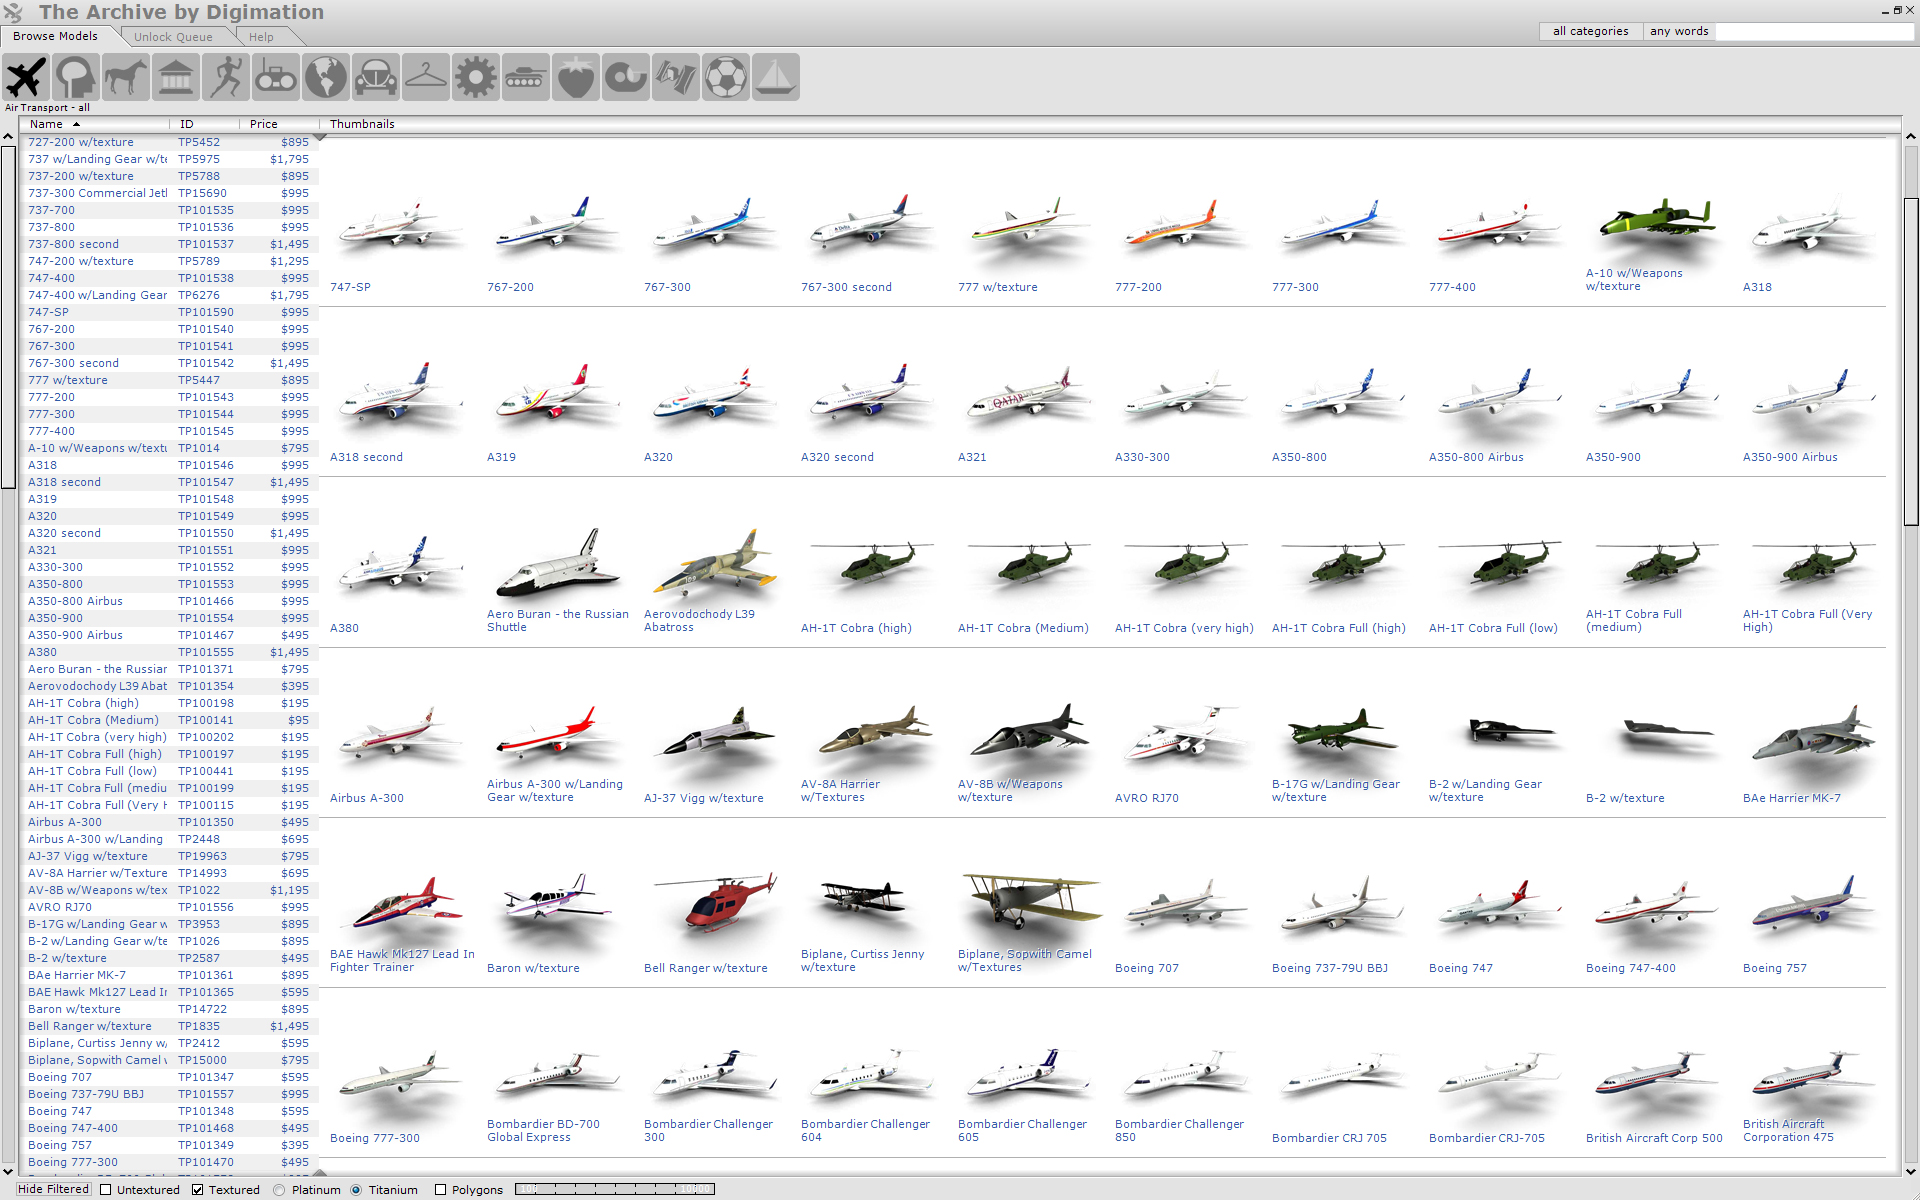Open the sailboat water transport category icon
1920x1200 pixels.
[775, 77]
